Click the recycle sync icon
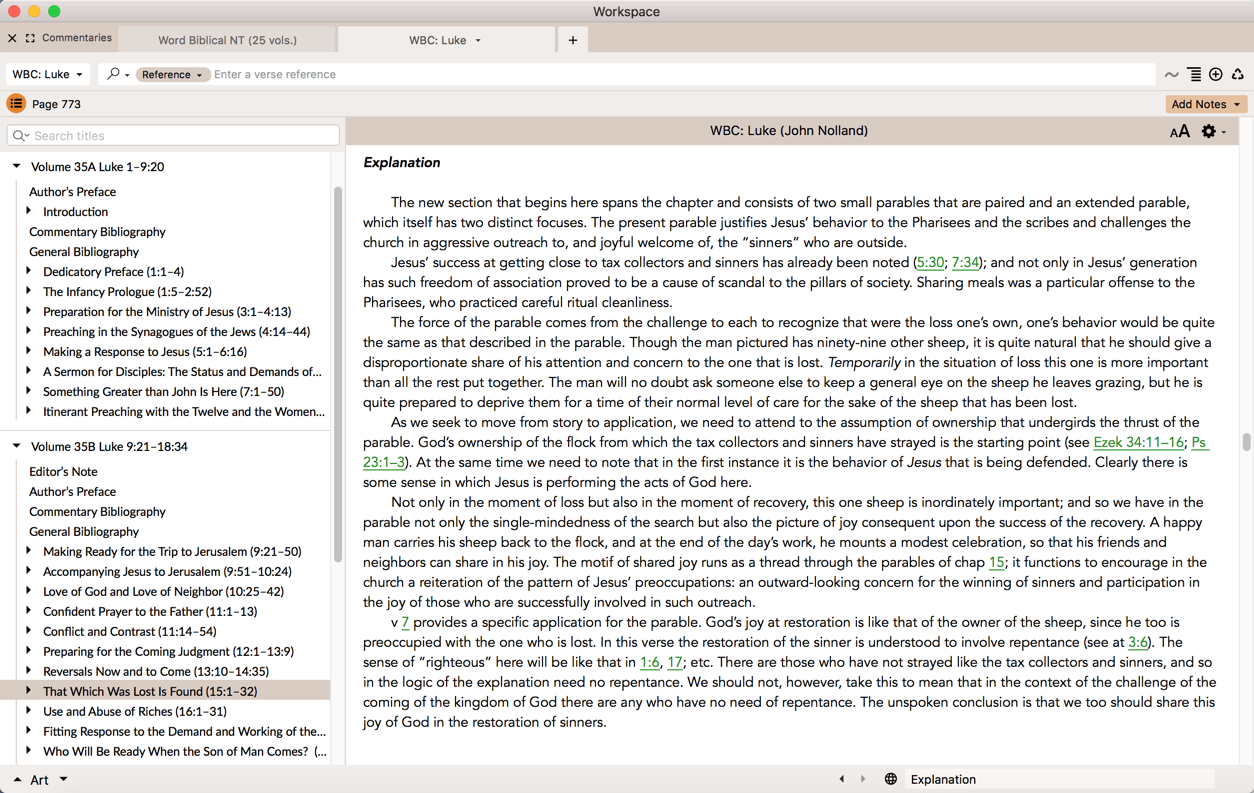 point(1238,74)
